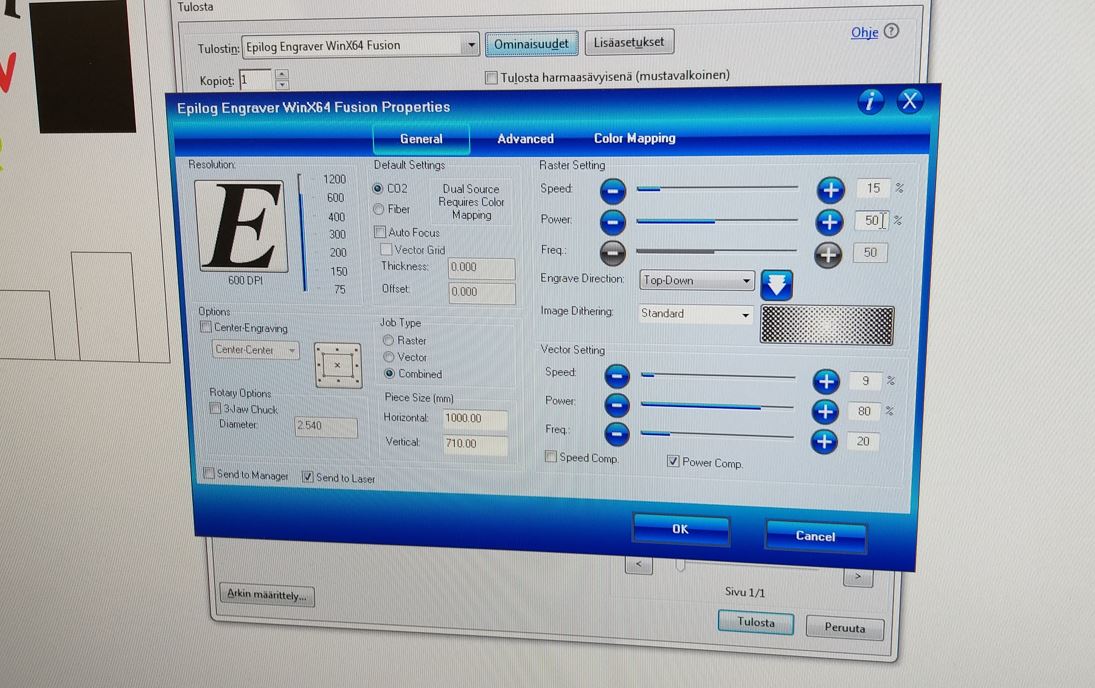Open the Center-Center position dropdown
This screenshot has height=688, width=1095.
pyautogui.click(x=256, y=349)
